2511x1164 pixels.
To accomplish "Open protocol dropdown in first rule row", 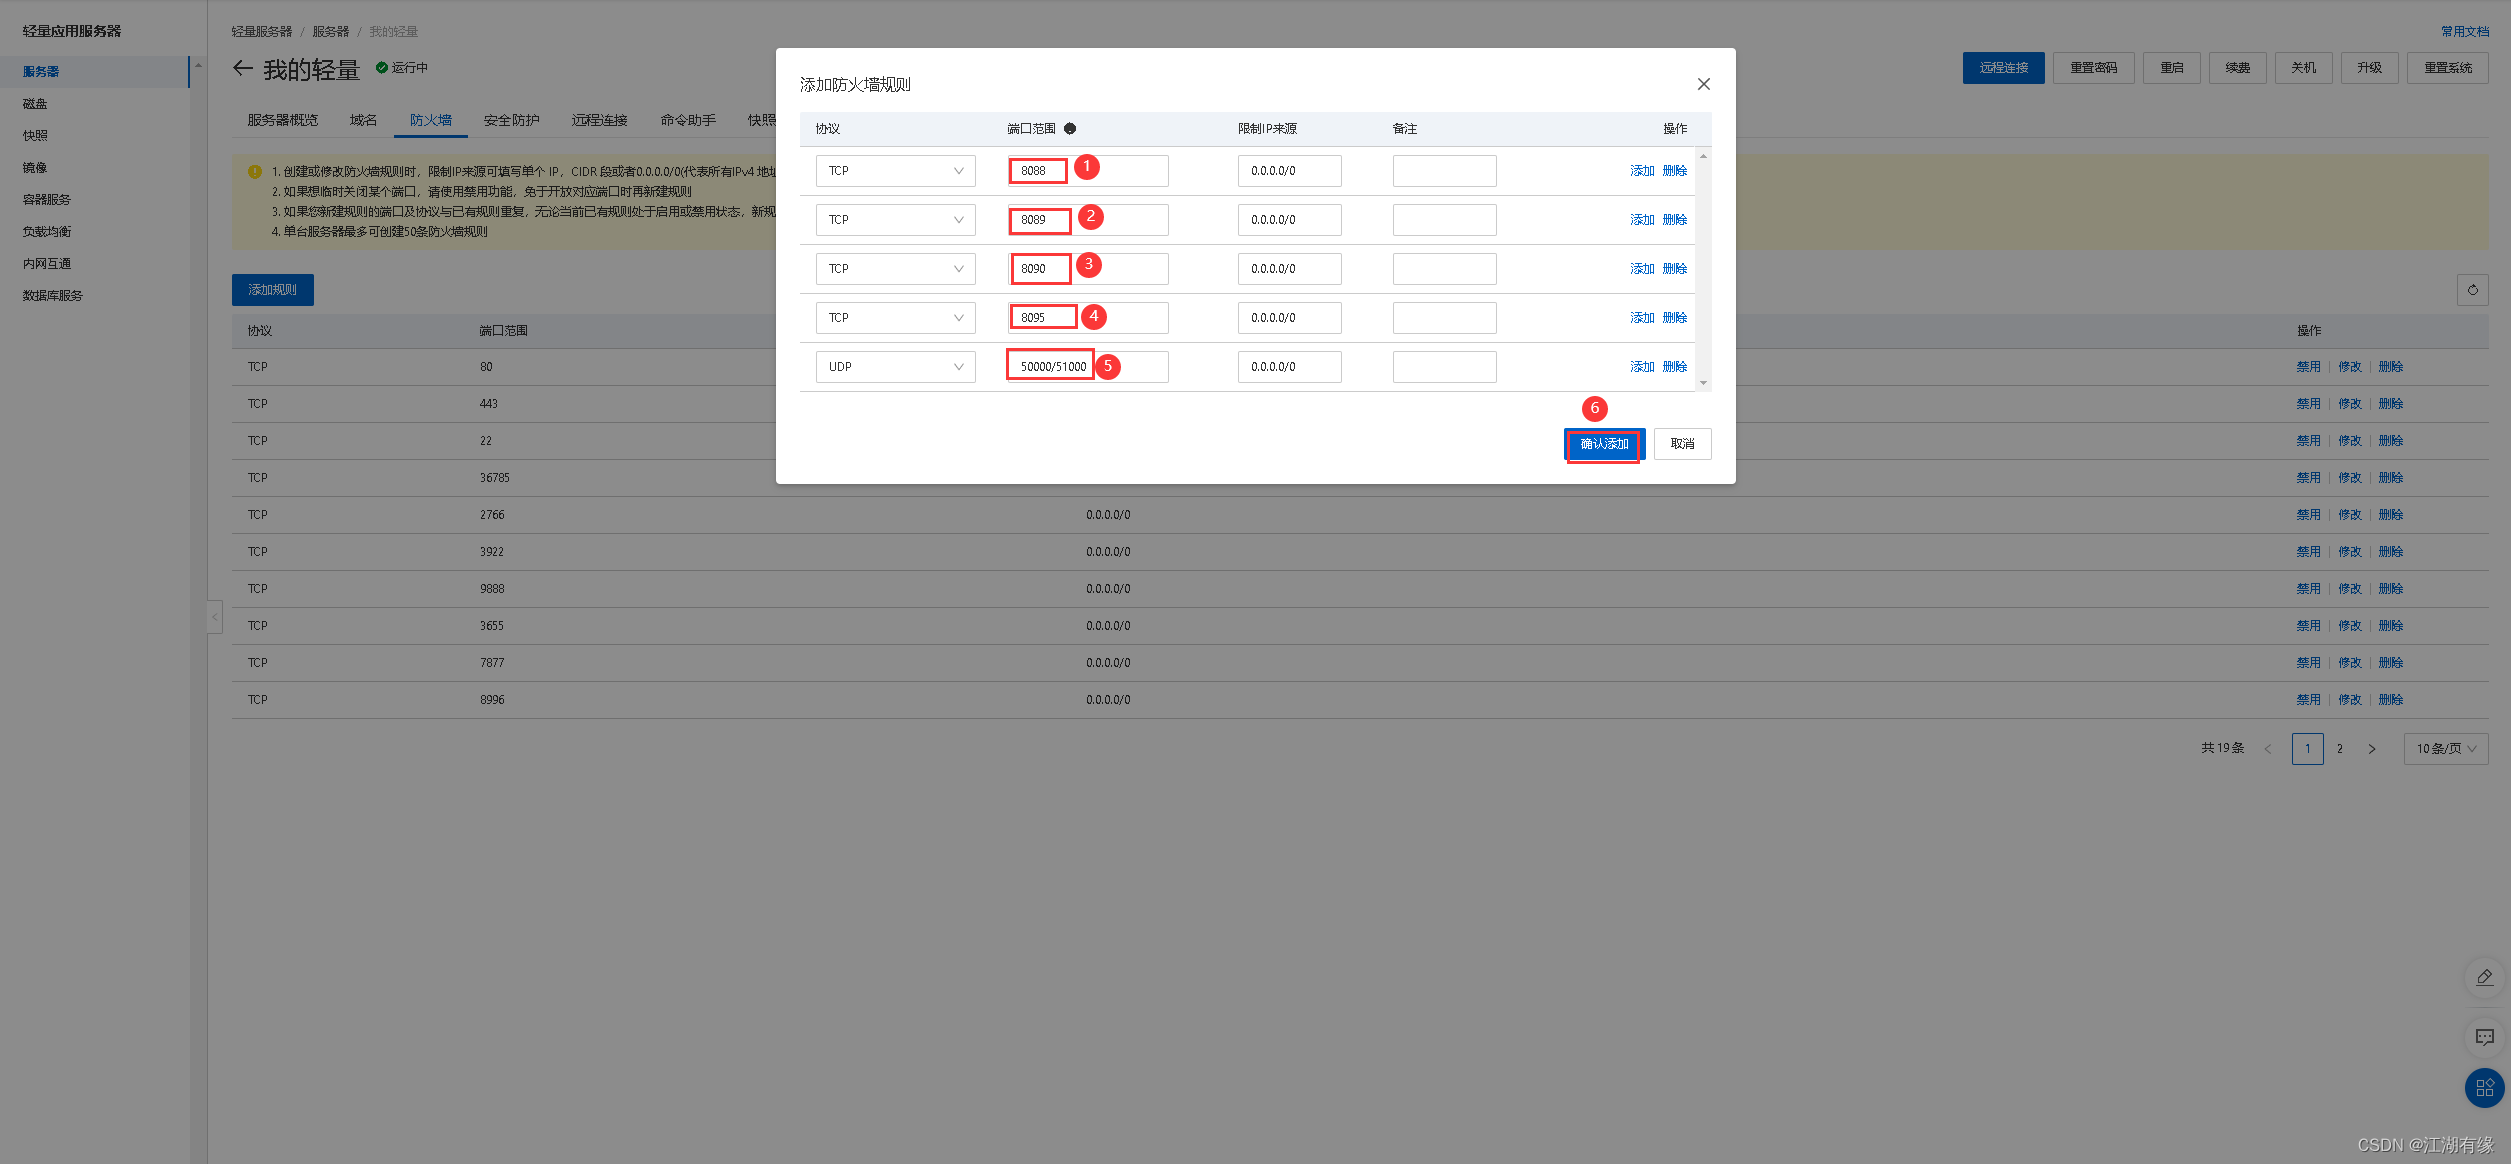I will 895,171.
